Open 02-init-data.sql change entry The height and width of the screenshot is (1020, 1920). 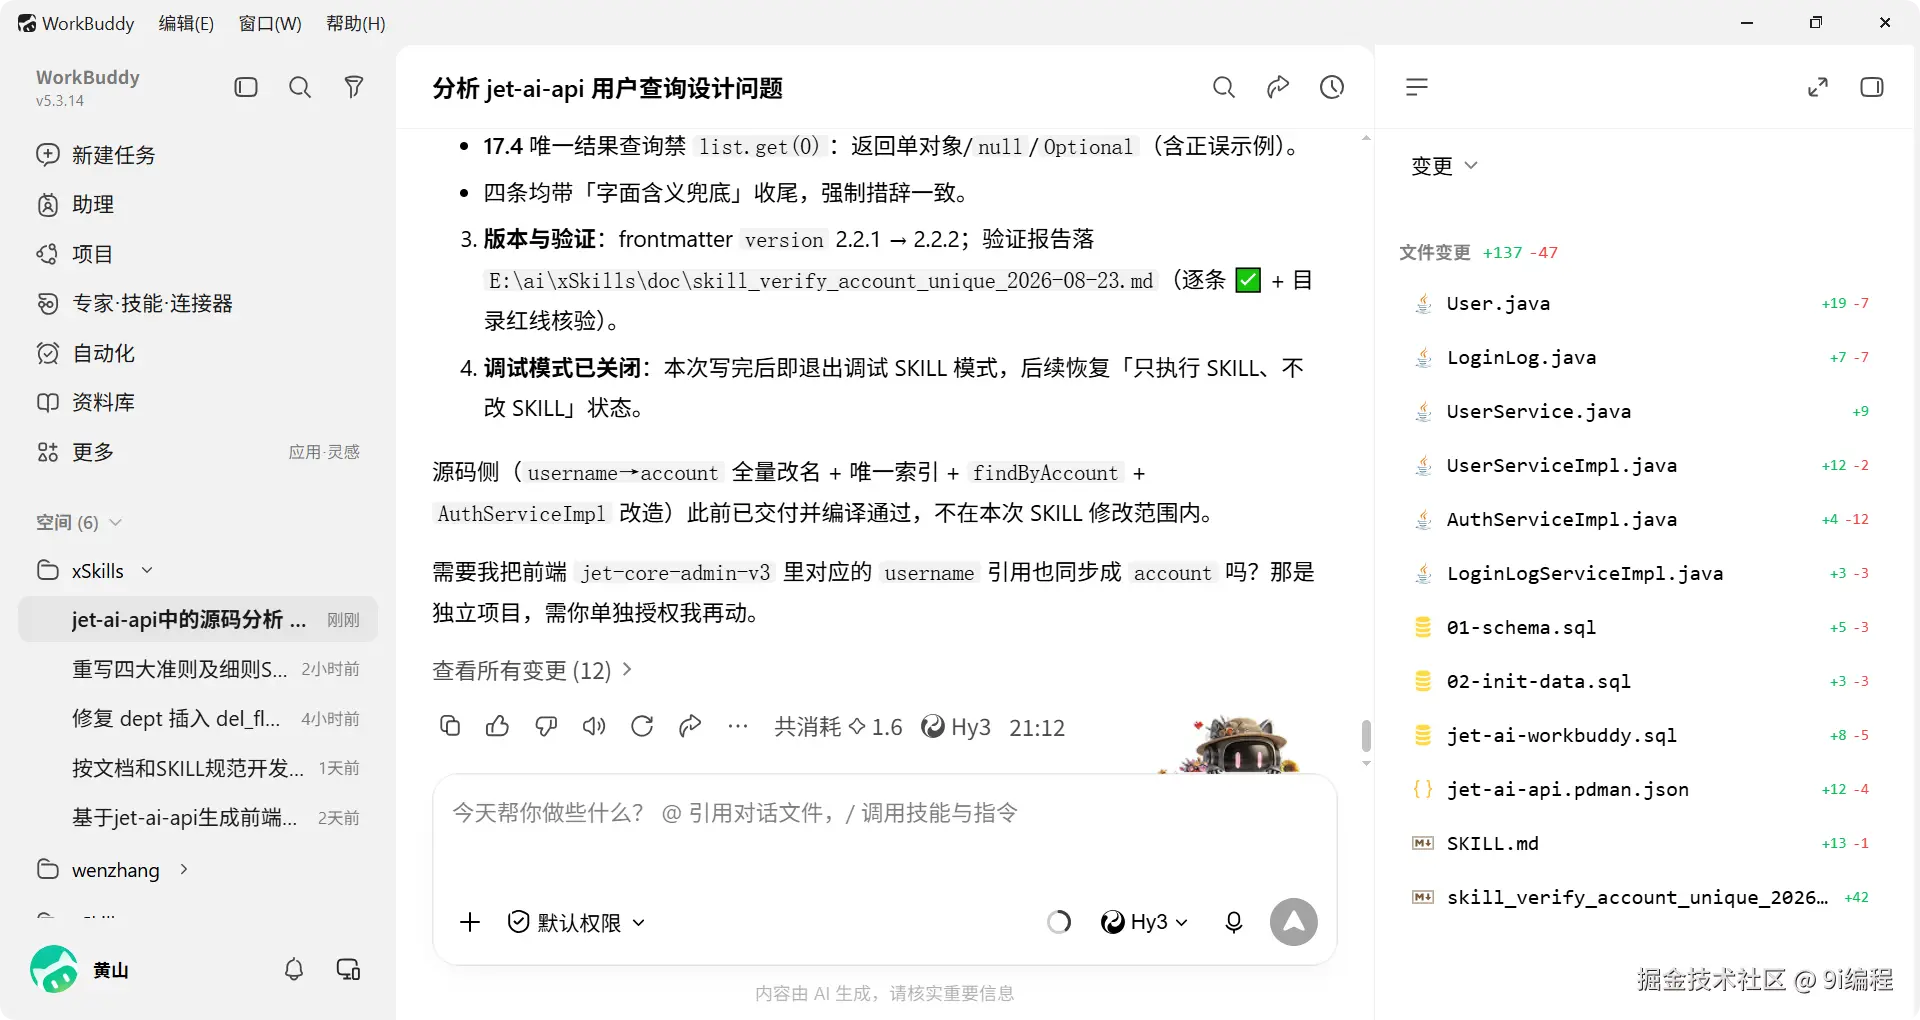pyautogui.click(x=1640, y=681)
